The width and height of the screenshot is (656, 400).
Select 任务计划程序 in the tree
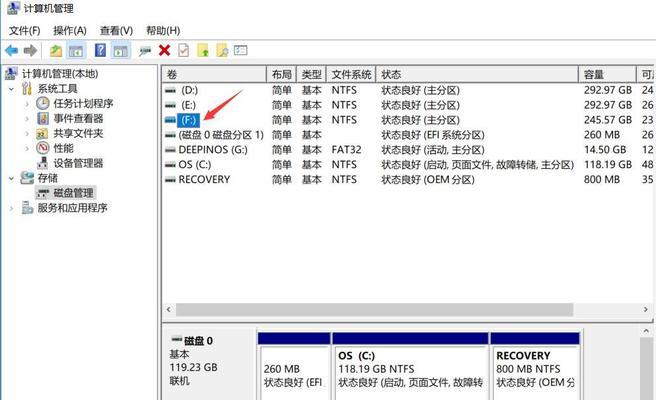(83, 104)
